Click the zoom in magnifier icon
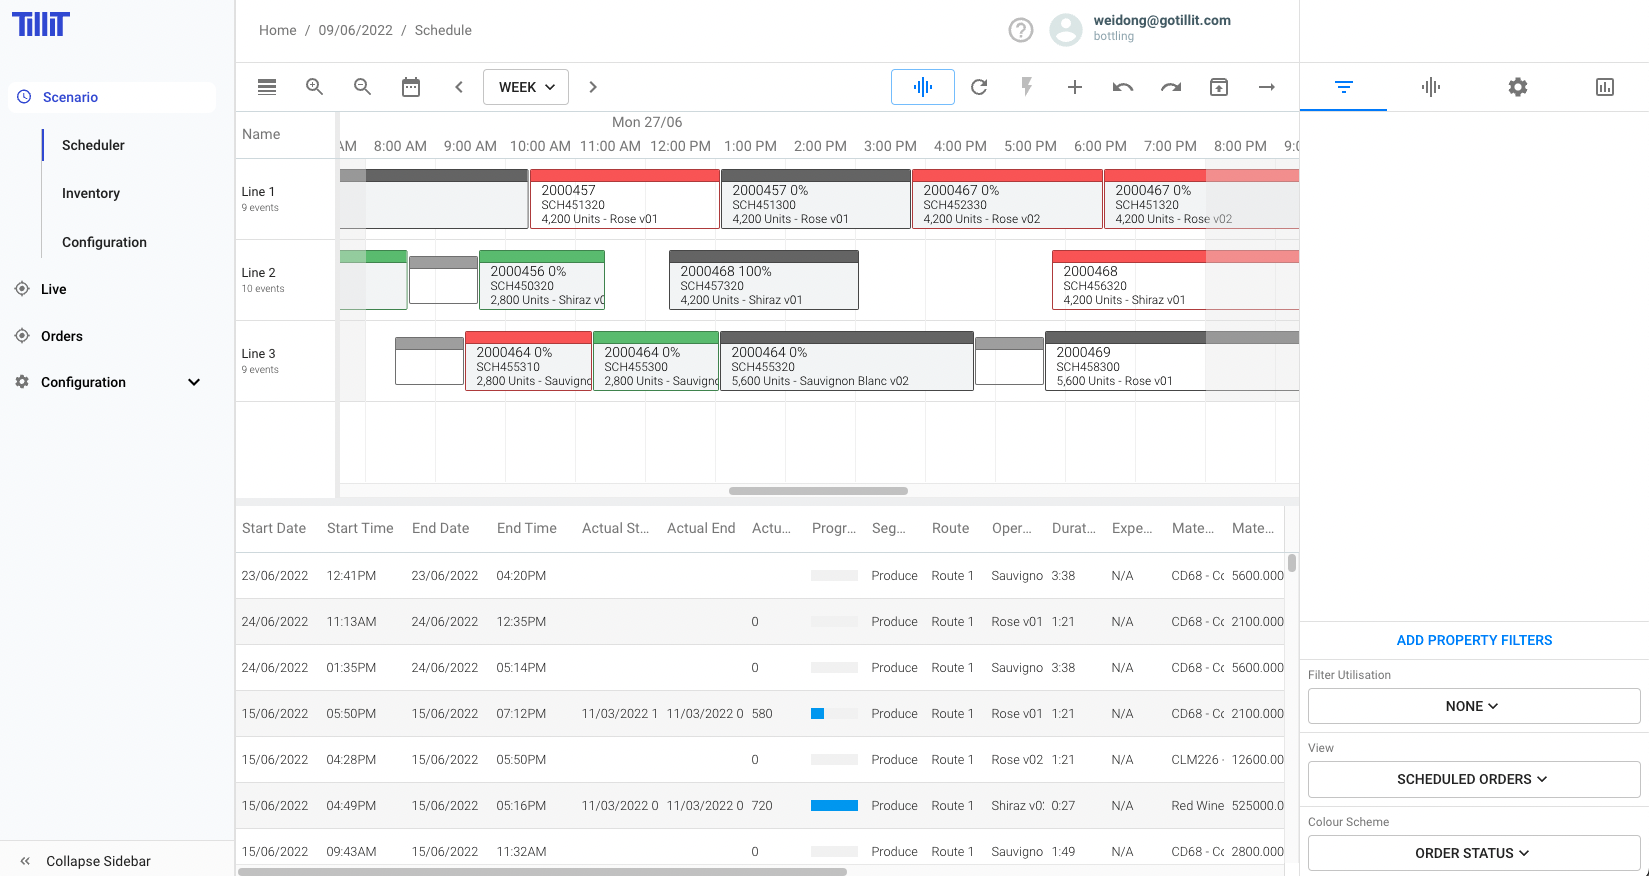 314,87
